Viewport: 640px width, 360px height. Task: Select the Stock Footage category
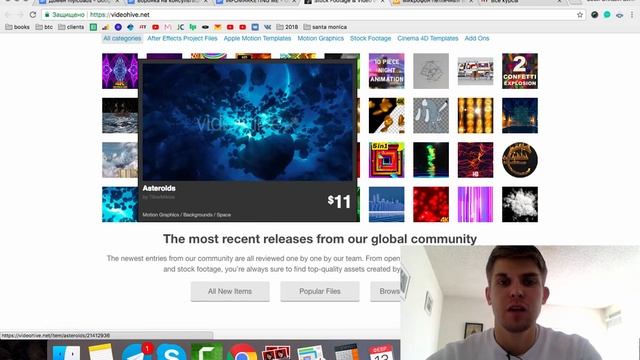[370, 38]
